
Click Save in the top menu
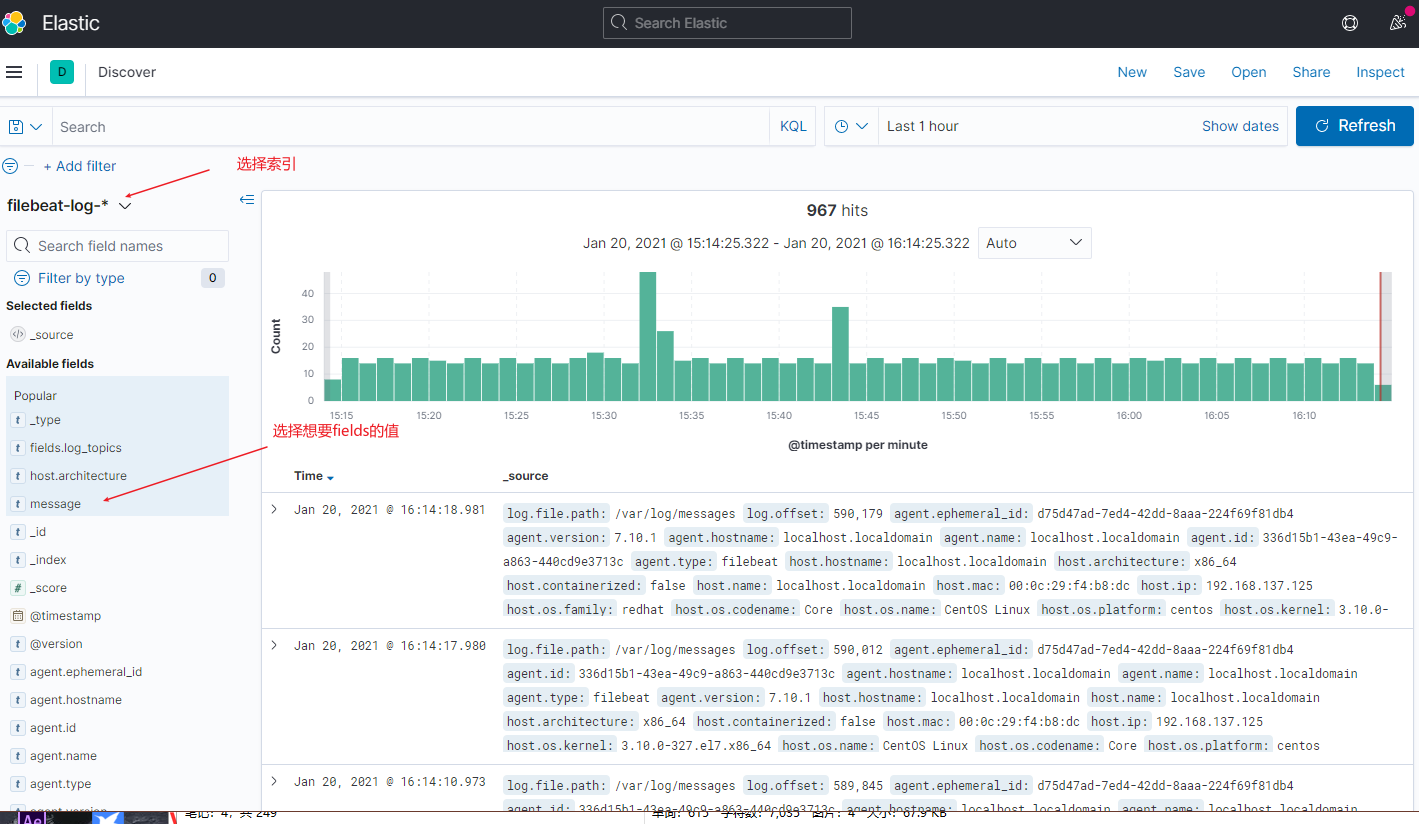point(1189,72)
